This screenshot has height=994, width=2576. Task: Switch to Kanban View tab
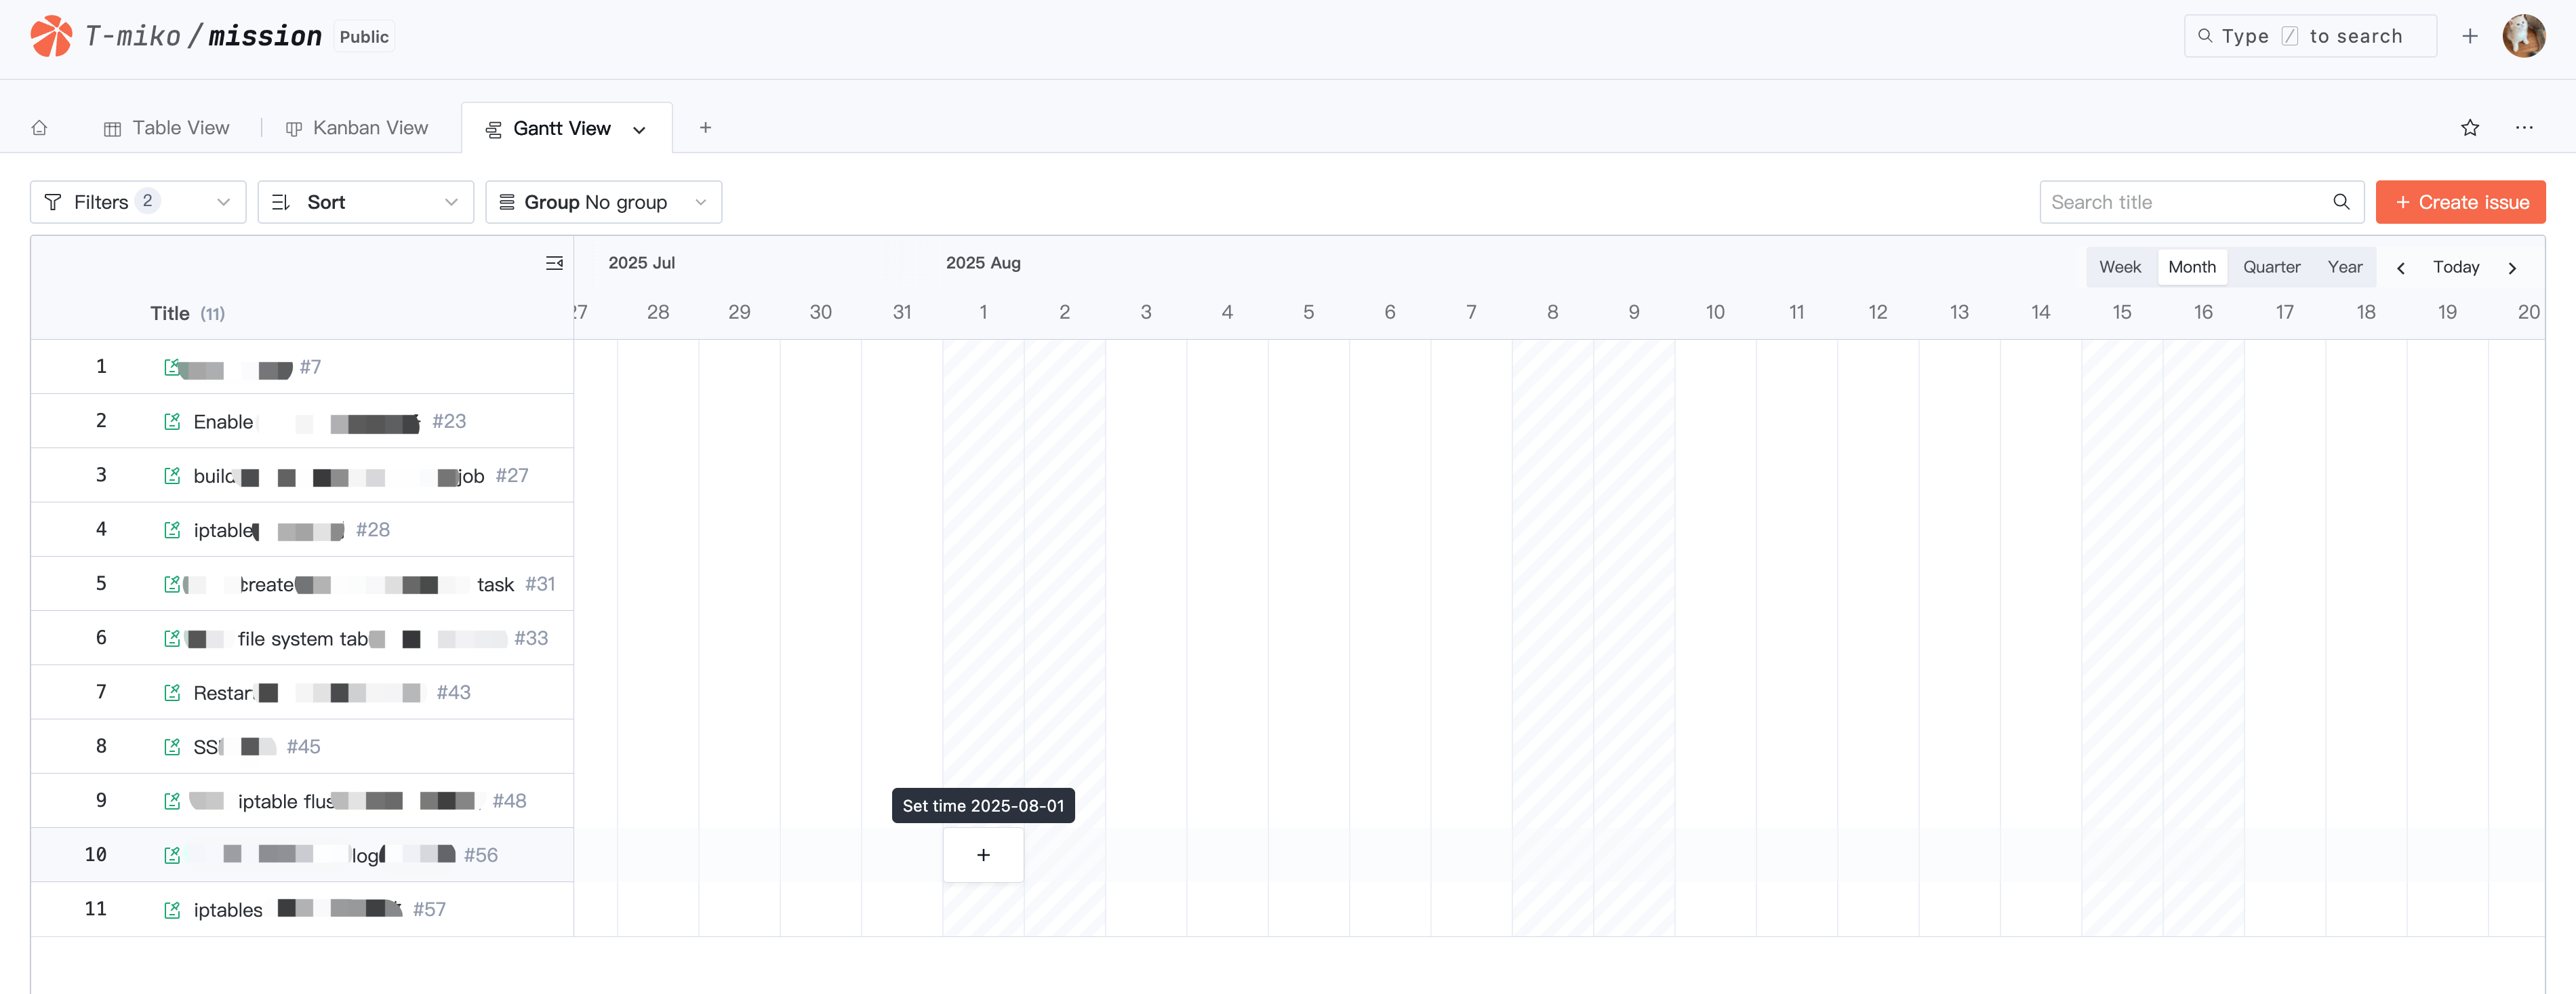pos(357,128)
